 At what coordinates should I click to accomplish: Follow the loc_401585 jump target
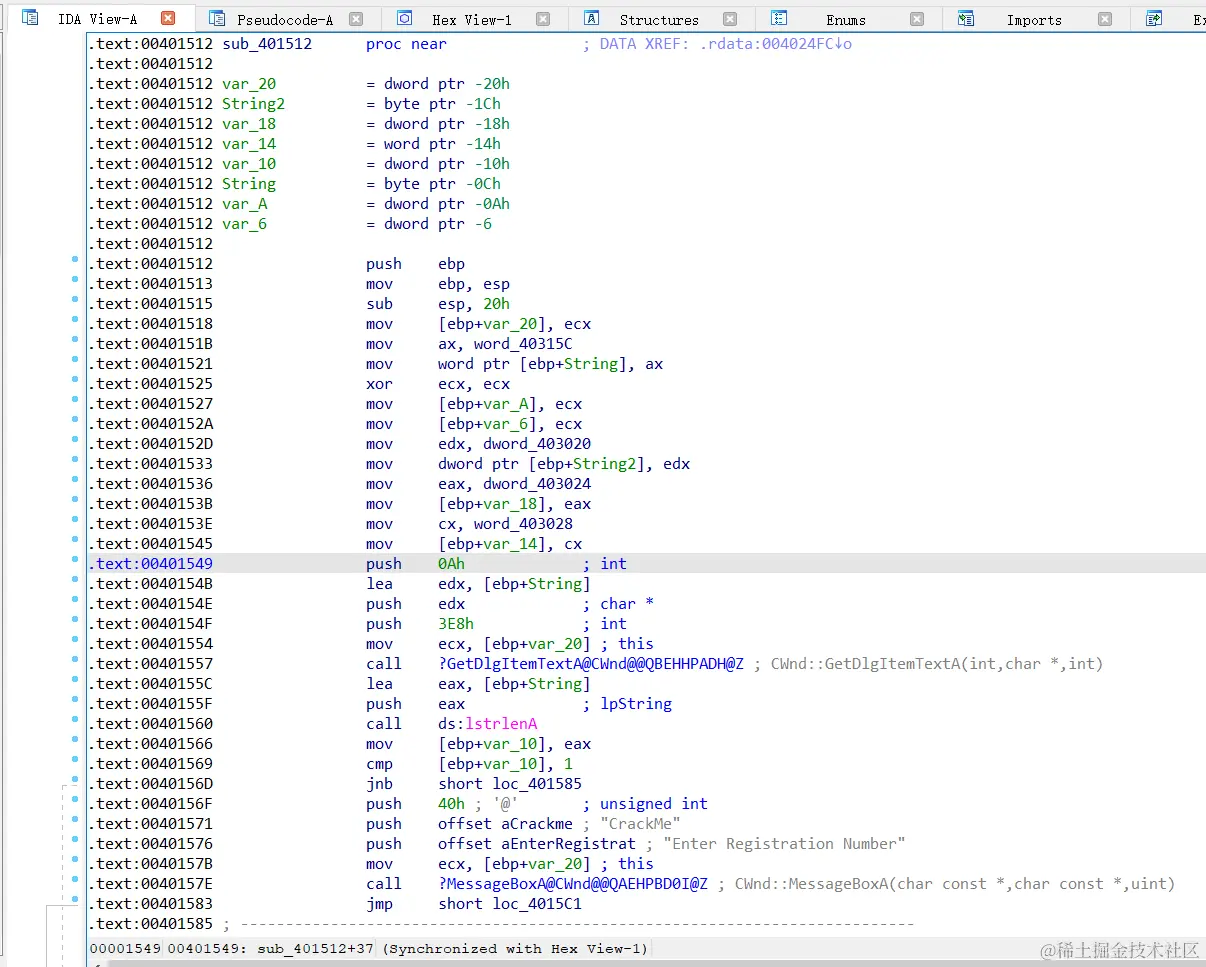537,783
